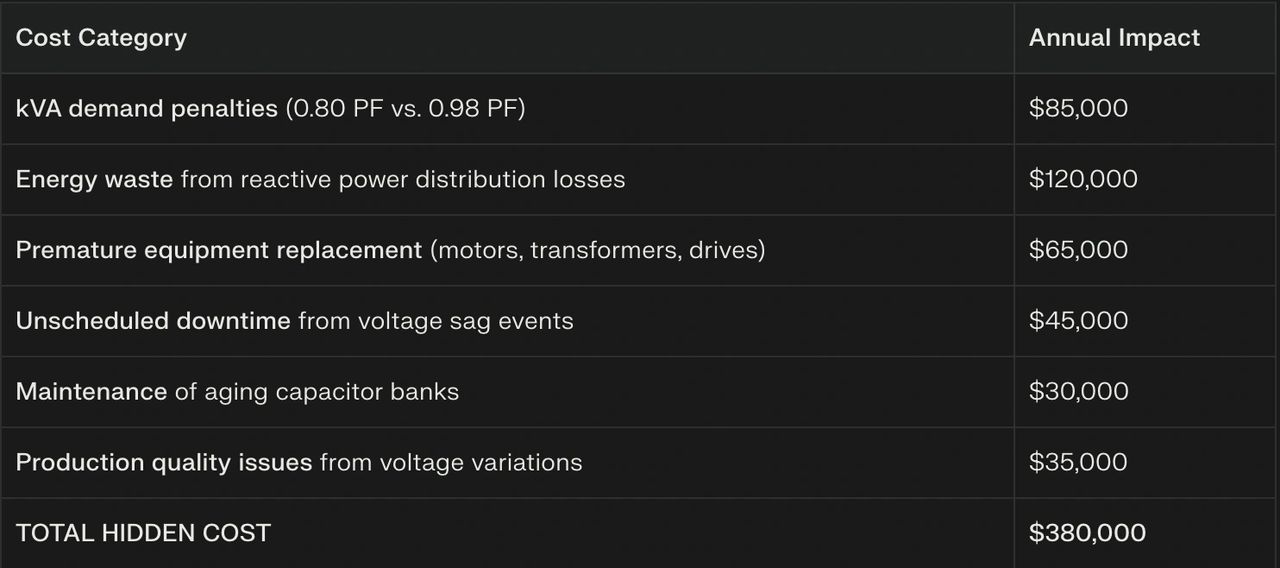Click the Annual Impact column header
The image size is (1280, 568).
pos(1114,38)
